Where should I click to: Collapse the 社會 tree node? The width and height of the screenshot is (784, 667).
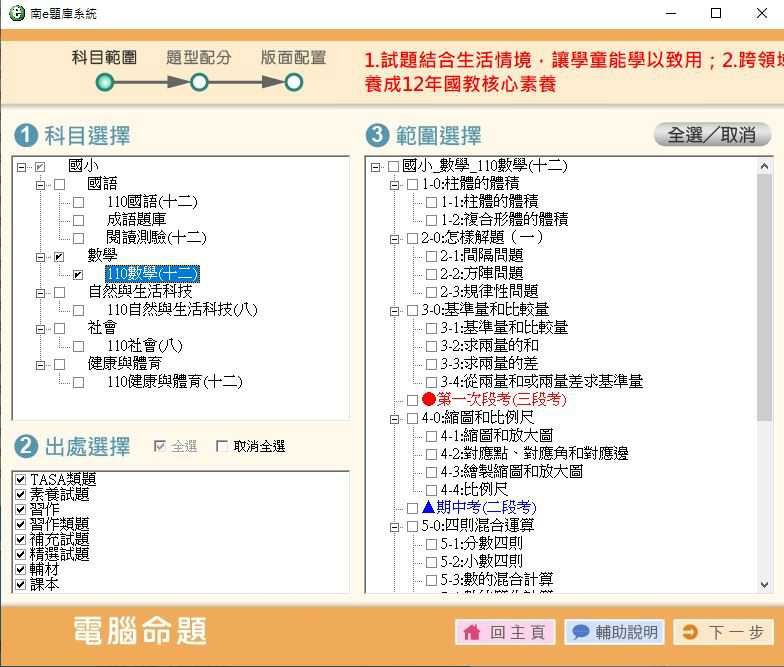[x=40, y=329]
